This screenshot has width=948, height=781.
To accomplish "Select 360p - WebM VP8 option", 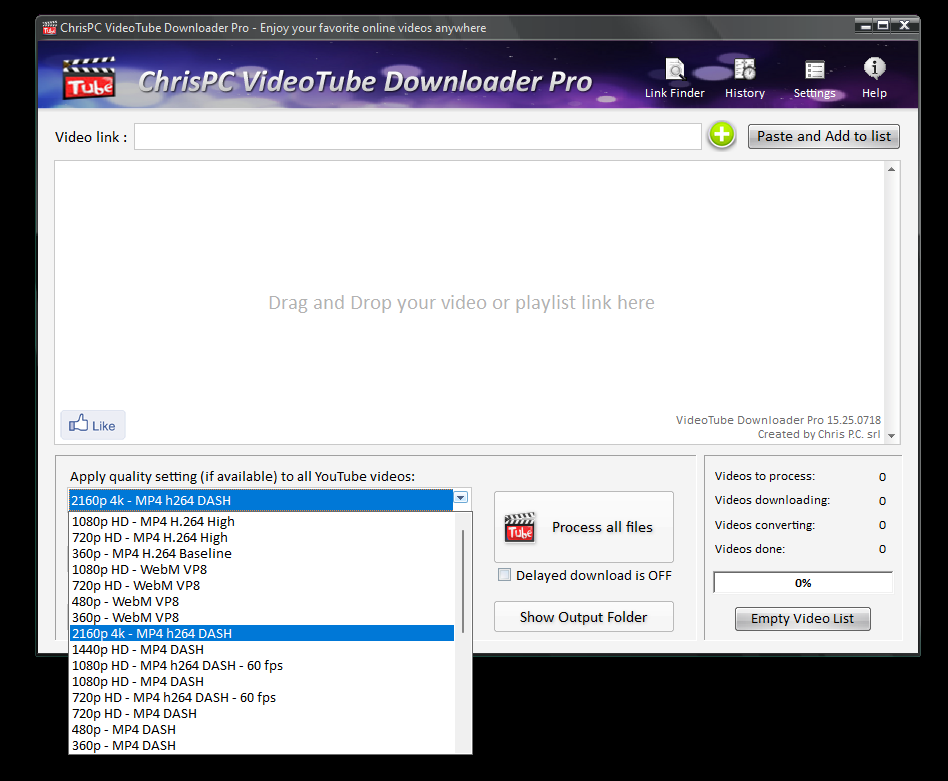I will (261, 617).
